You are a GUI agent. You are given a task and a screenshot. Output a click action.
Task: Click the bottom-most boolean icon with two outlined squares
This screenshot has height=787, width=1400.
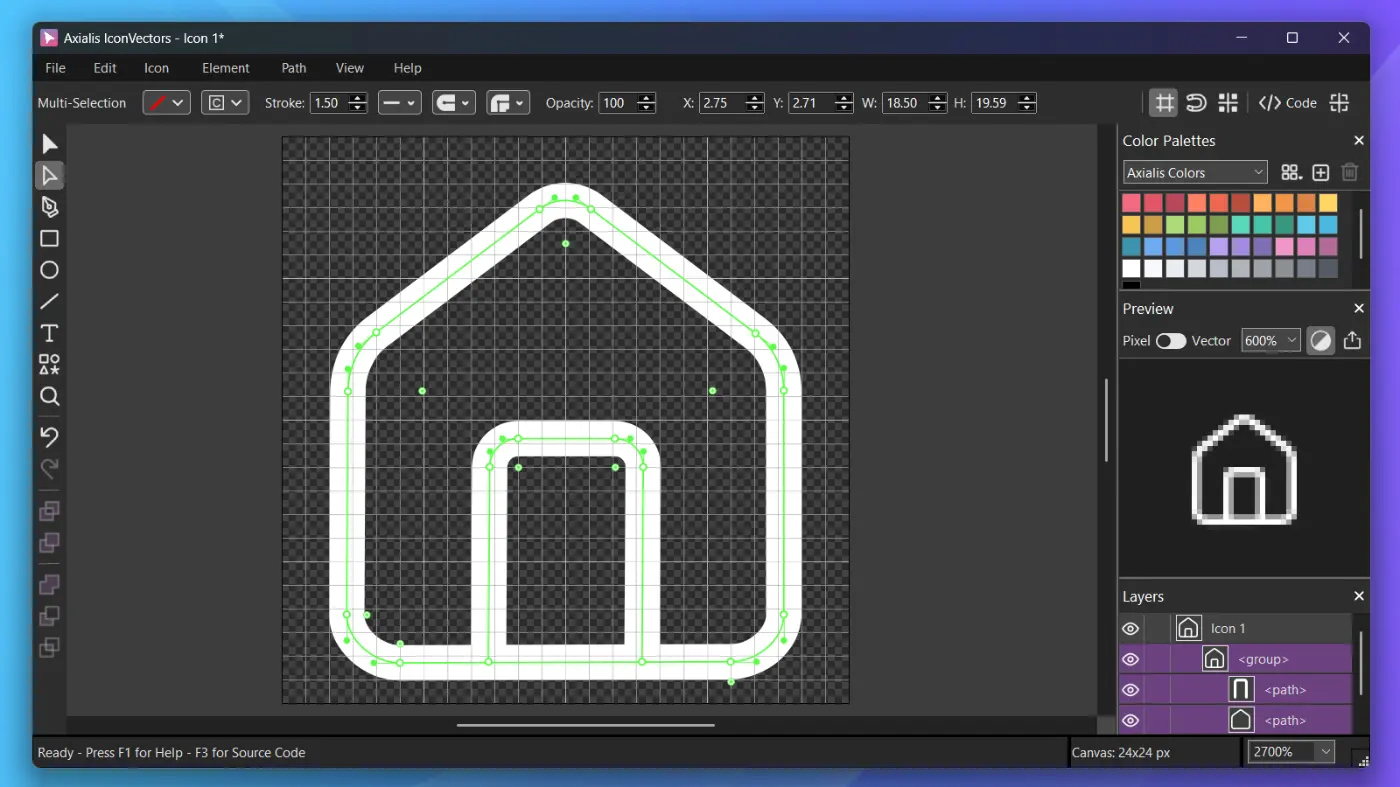click(49, 647)
